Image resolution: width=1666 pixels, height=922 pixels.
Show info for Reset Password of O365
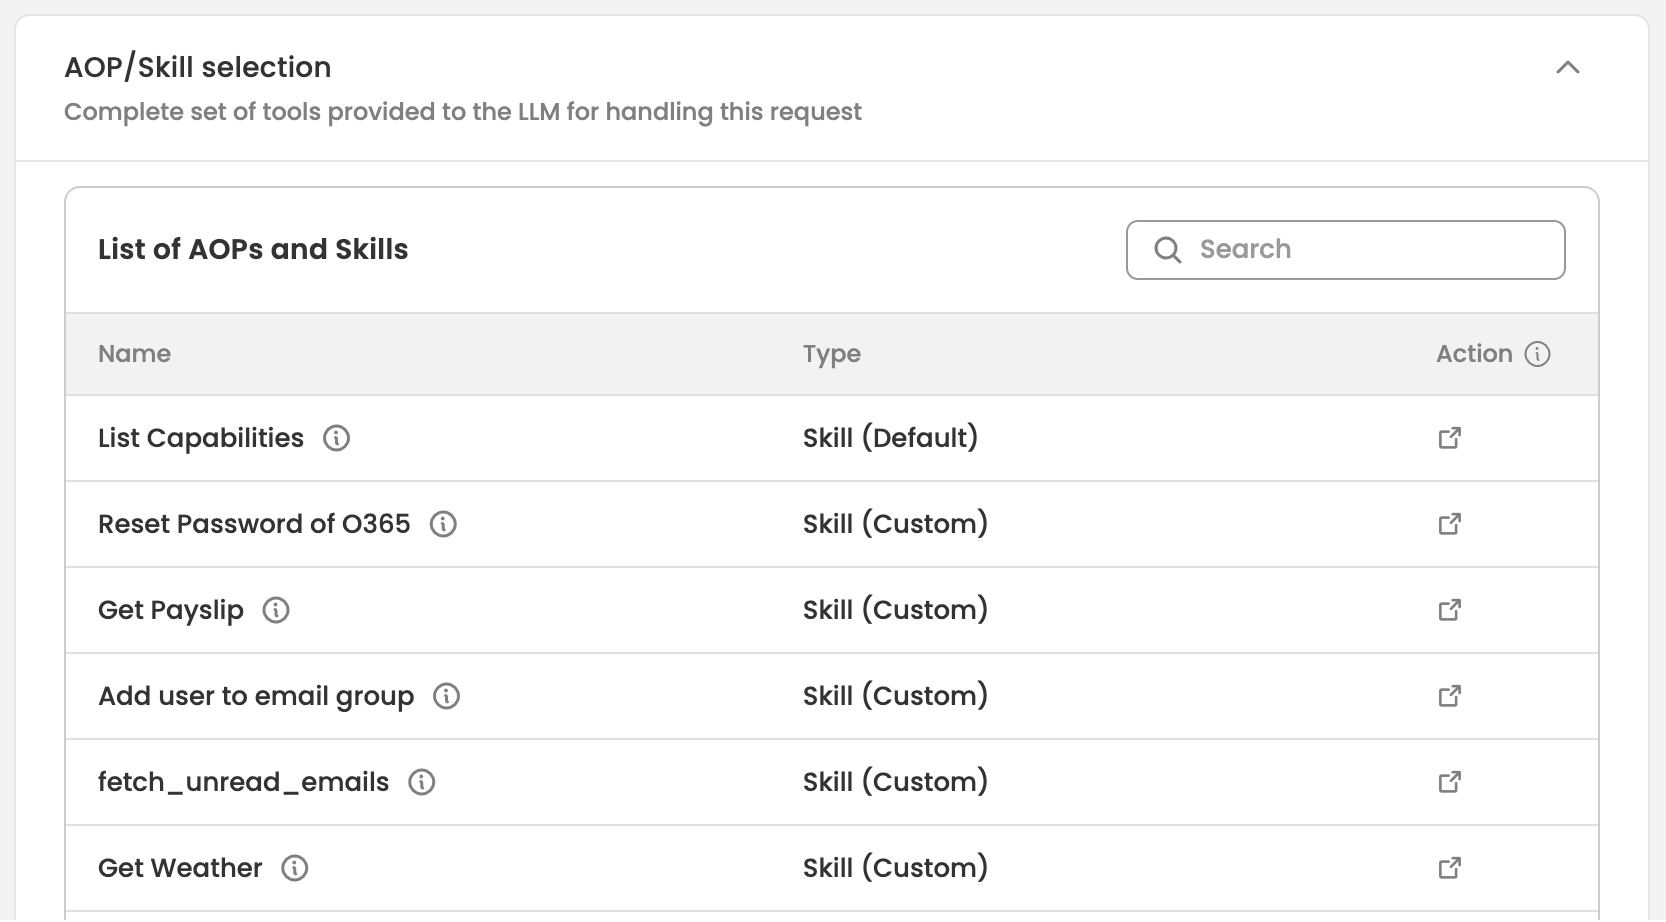(443, 524)
